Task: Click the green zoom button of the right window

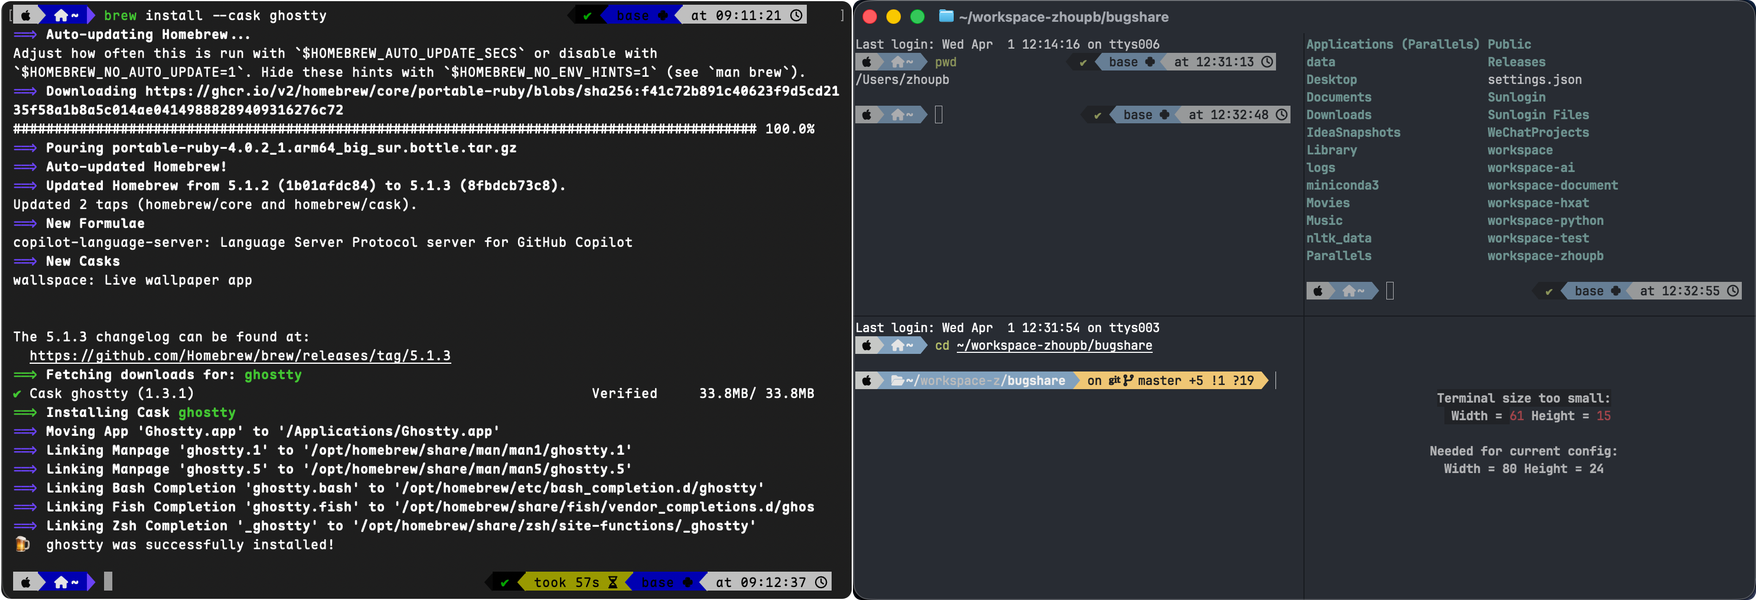Action: click(x=917, y=16)
